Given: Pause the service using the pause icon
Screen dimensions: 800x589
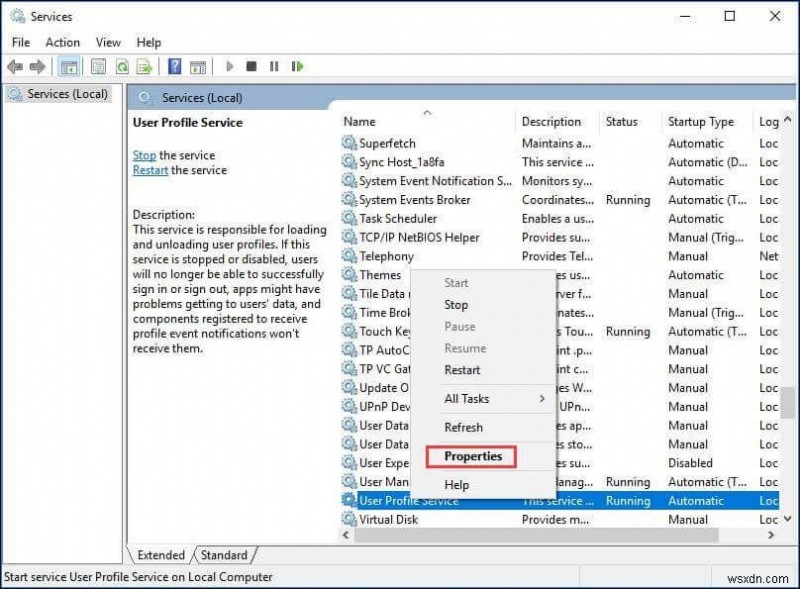Looking at the screenshot, I should [274, 66].
